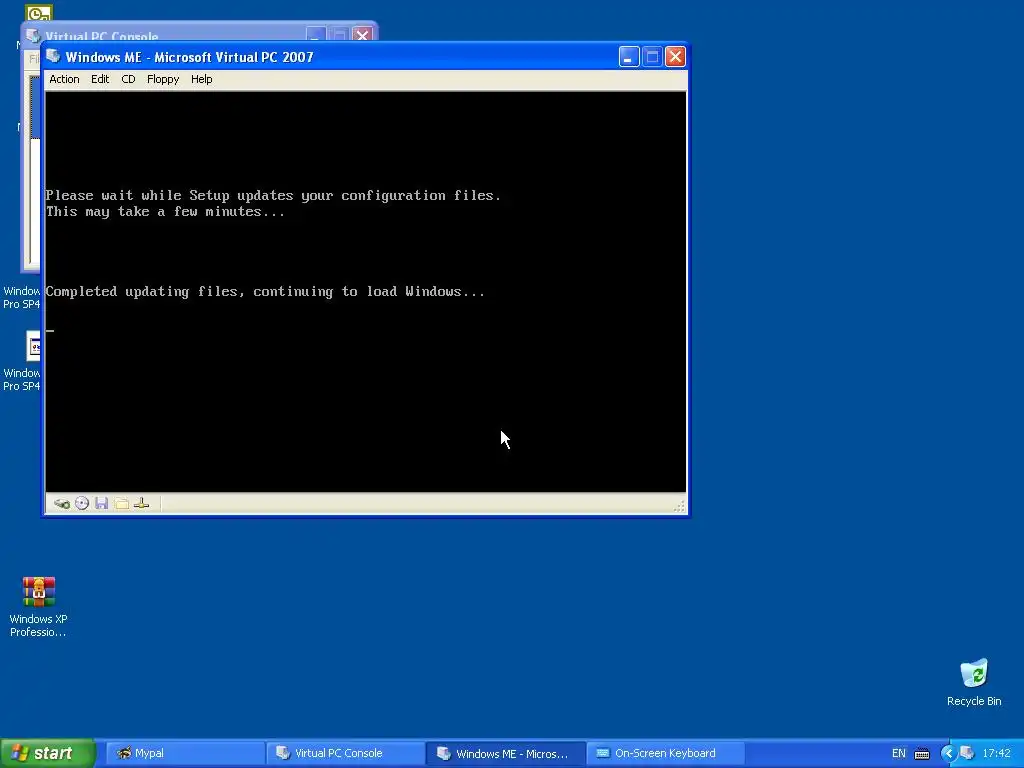
Task: Select the Windows XP Professio… WinRAR archive icon
Action: (39, 607)
